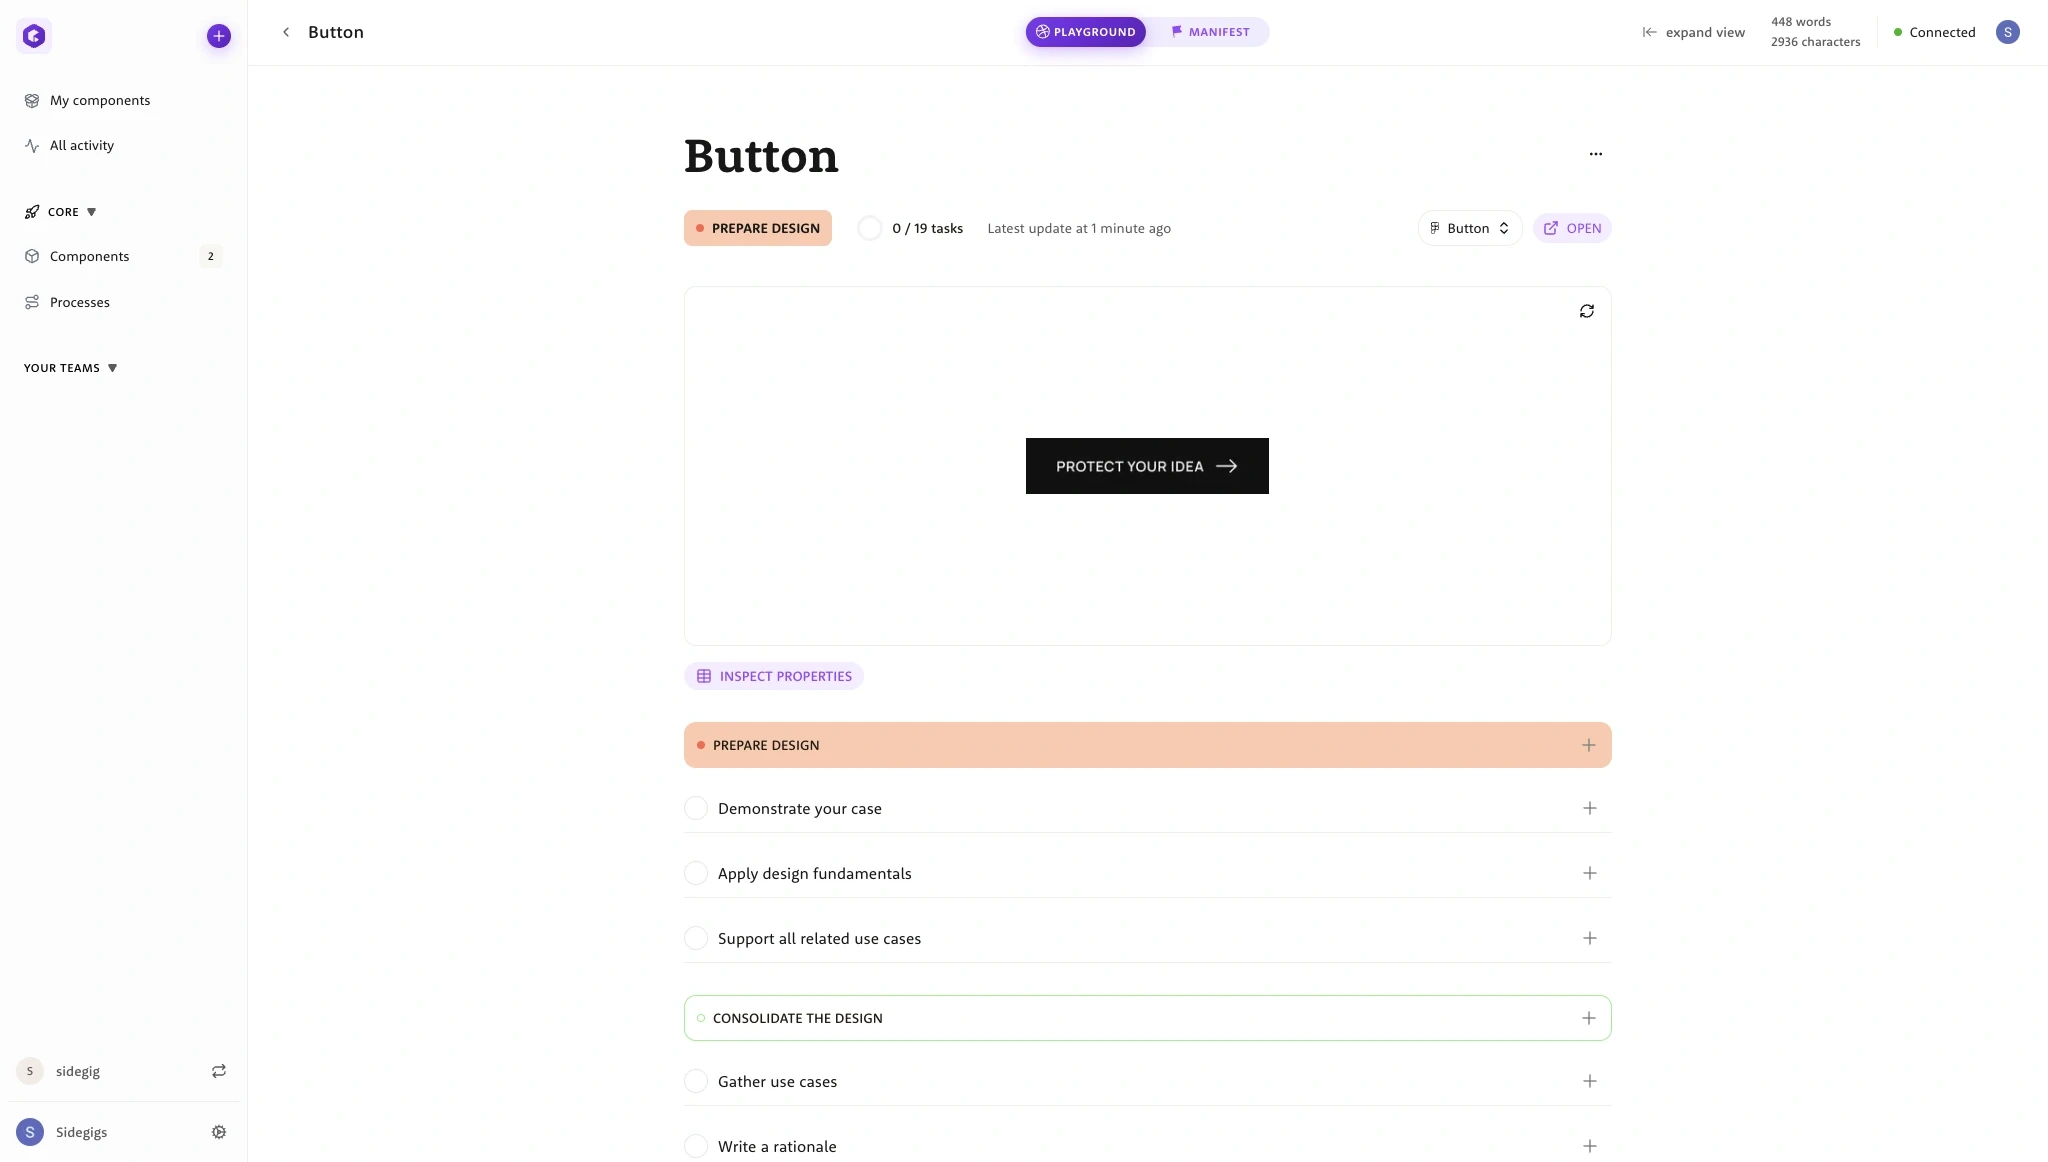2048x1162 pixels.
Task: Click the expand view icon
Action: pos(1650,32)
